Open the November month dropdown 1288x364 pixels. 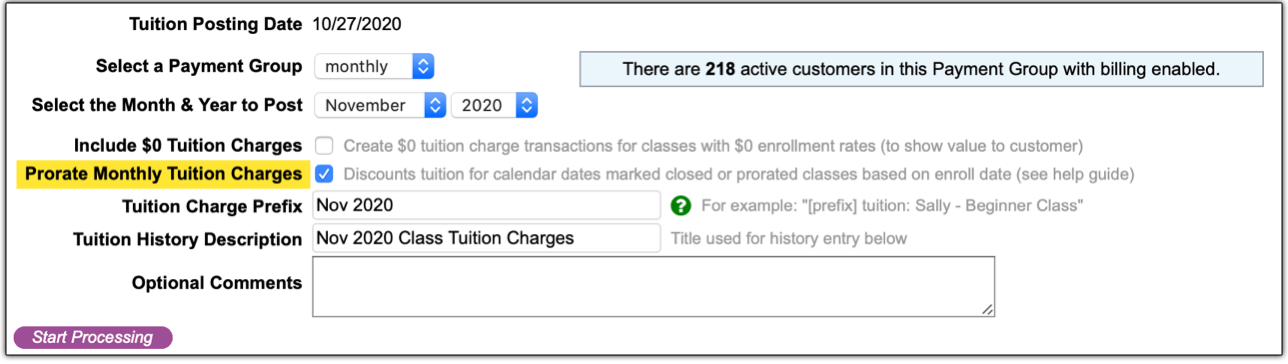pyautogui.click(x=380, y=105)
